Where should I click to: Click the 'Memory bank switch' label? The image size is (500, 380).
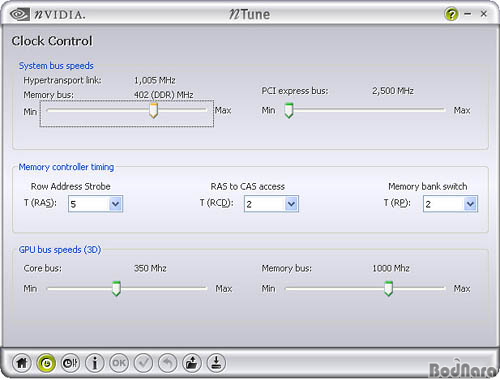point(428,186)
